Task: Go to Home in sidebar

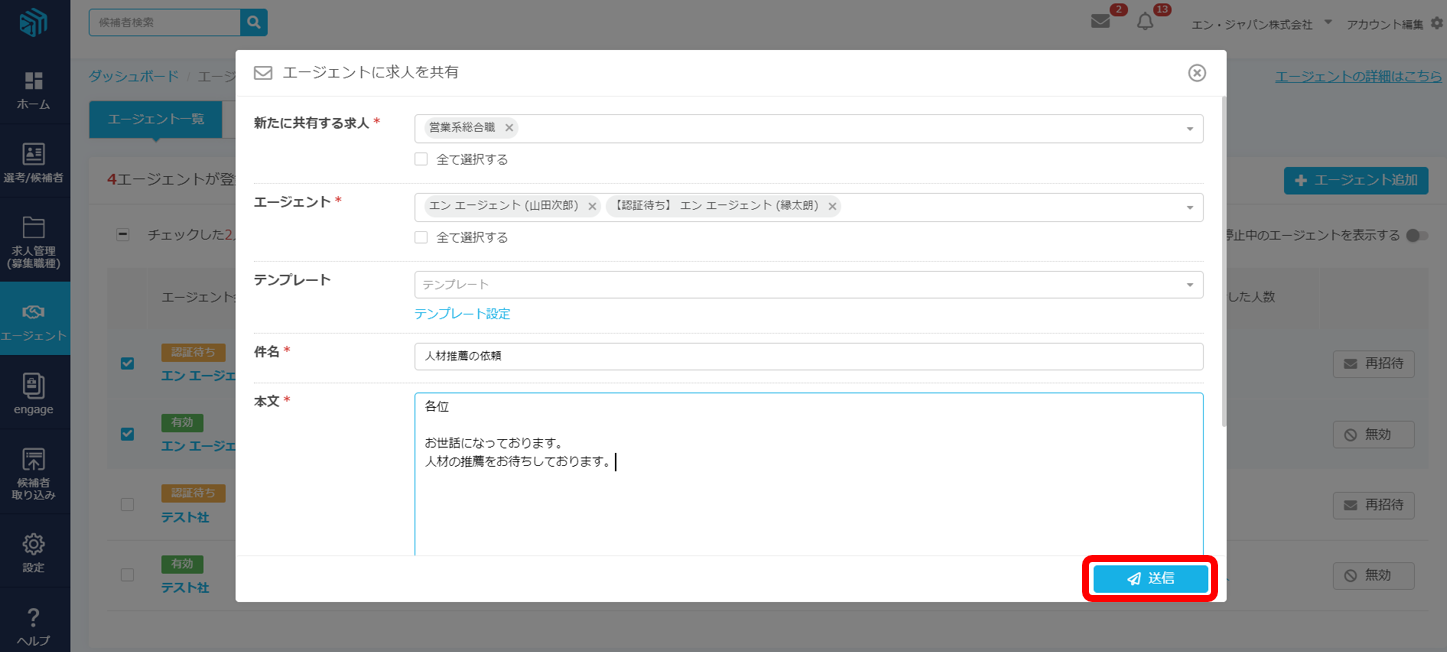Action: (x=34, y=89)
